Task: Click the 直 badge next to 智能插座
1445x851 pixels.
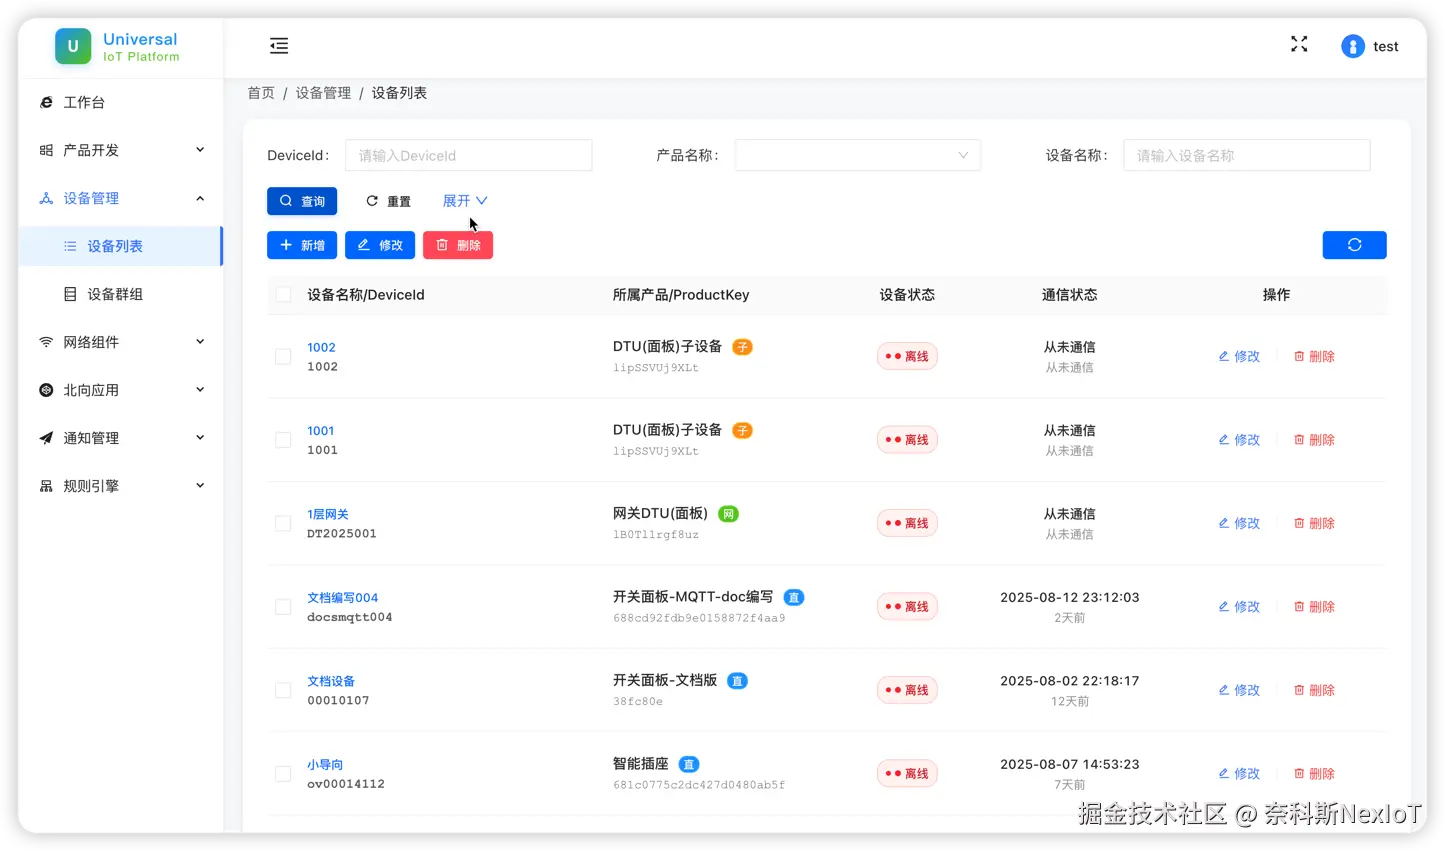Action: pyautogui.click(x=688, y=763)
